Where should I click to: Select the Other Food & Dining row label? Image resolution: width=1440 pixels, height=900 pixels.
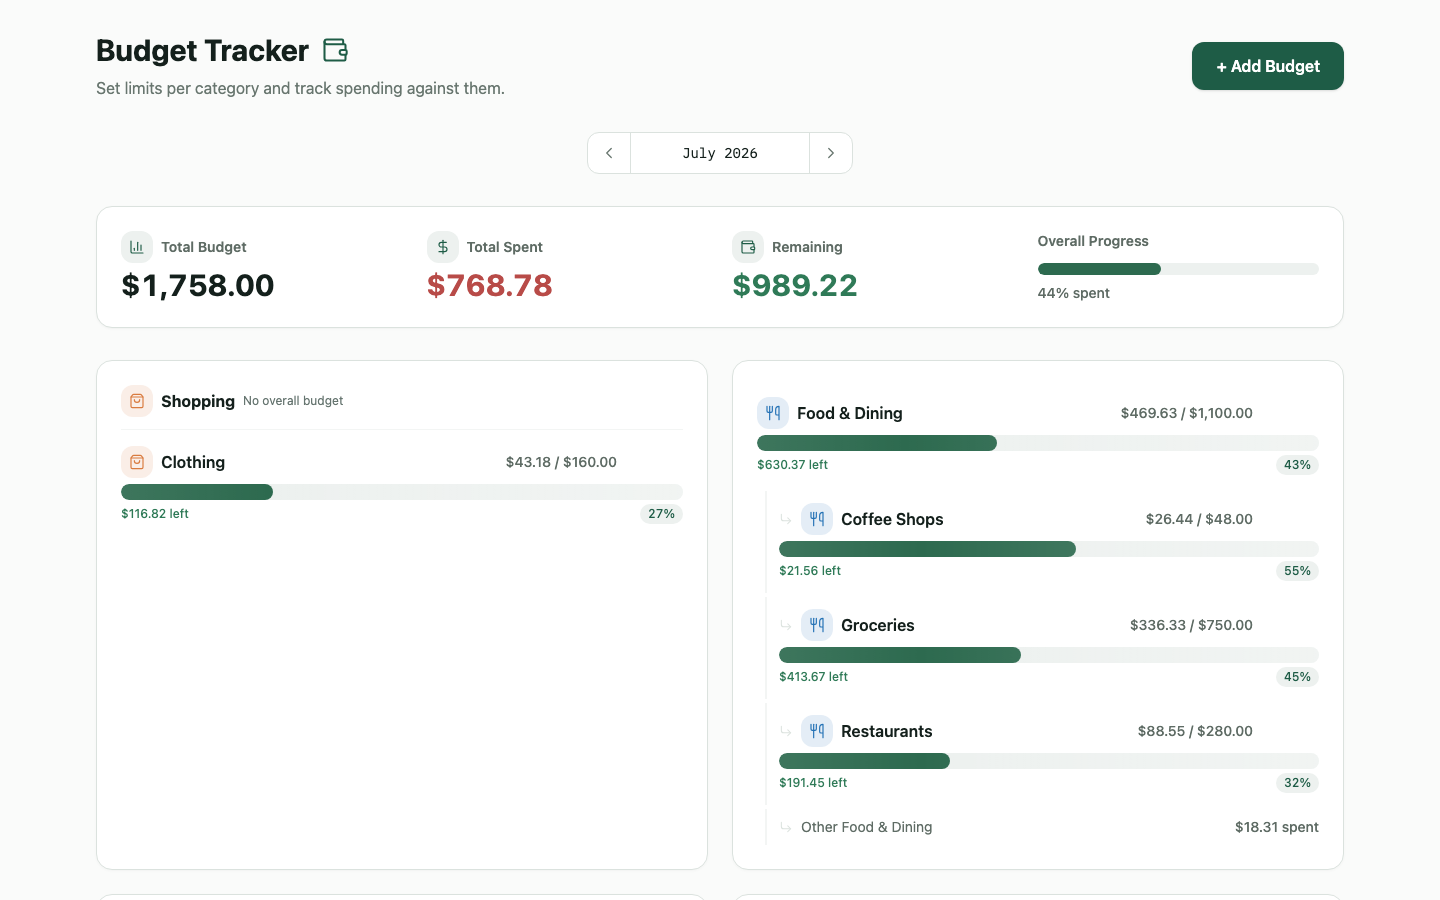867,827
